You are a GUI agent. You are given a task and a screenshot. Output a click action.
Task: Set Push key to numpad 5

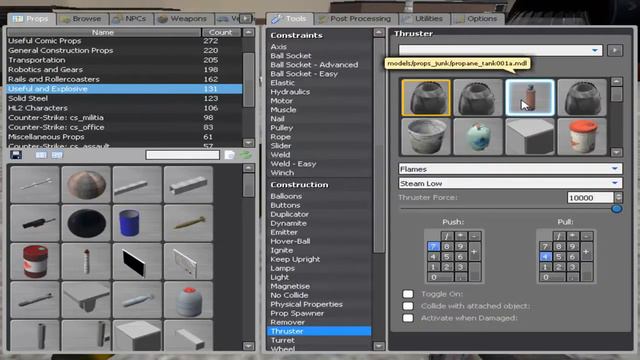(x=447, y=256)
